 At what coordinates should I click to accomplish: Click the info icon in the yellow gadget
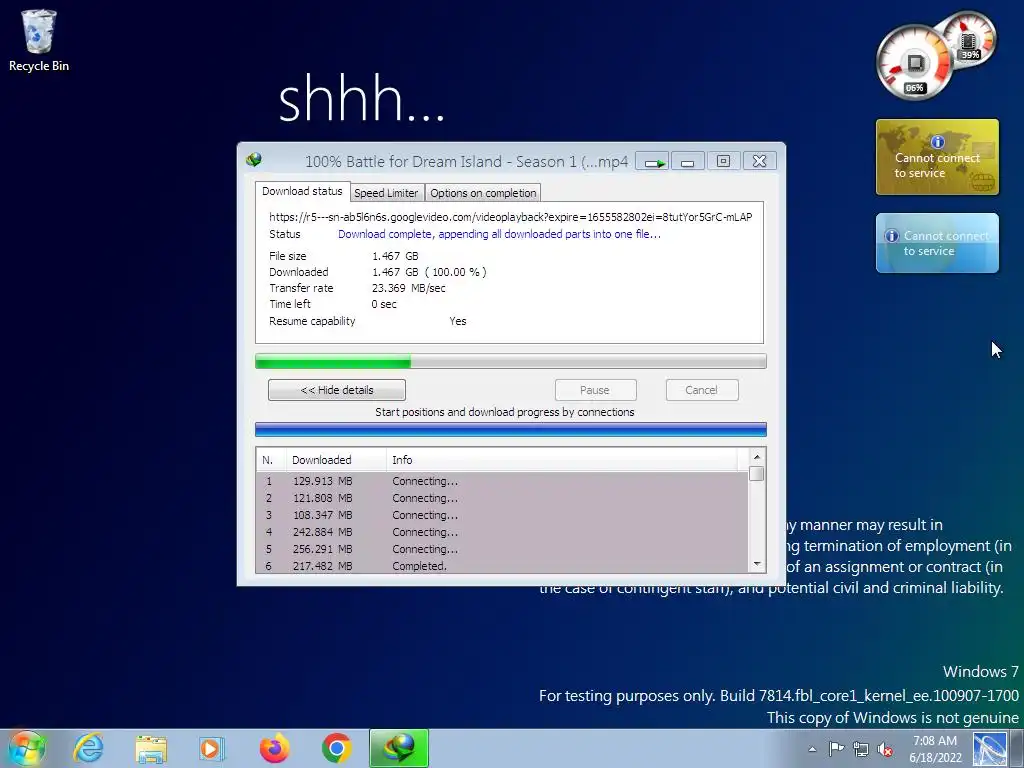point(938,142)
